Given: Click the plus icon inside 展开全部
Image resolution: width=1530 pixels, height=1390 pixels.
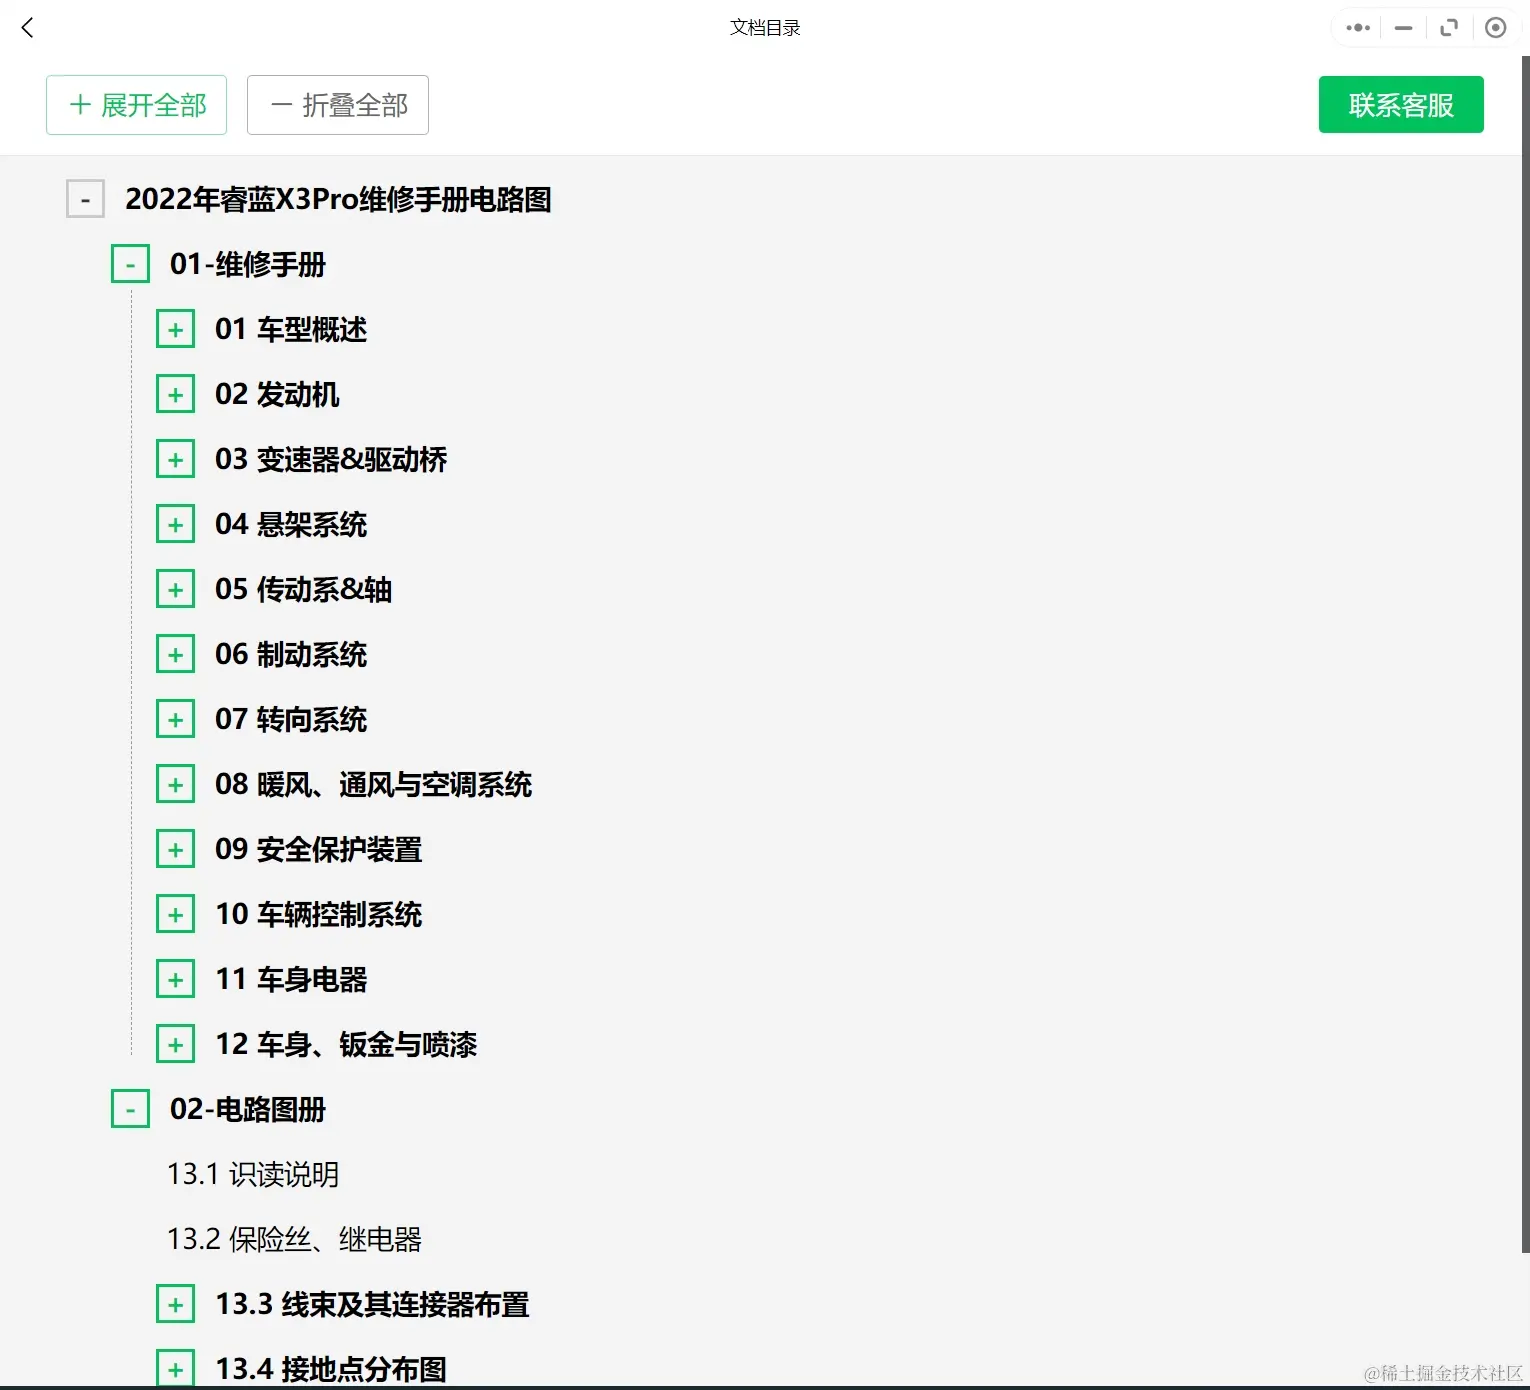Looking at the screenshot, I should [79, 104].
